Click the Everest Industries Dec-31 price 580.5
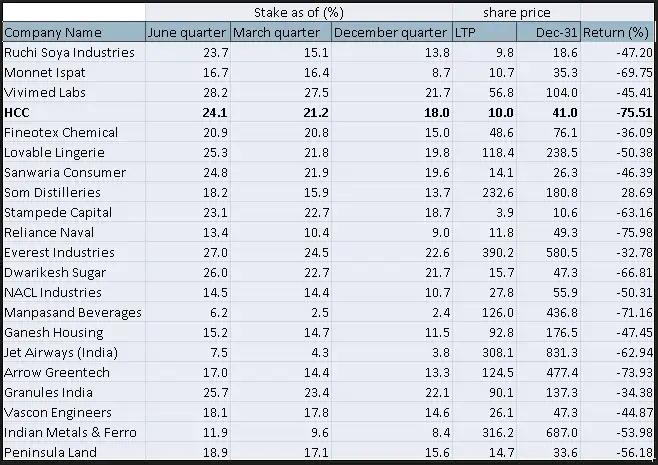 pos(561,253)
